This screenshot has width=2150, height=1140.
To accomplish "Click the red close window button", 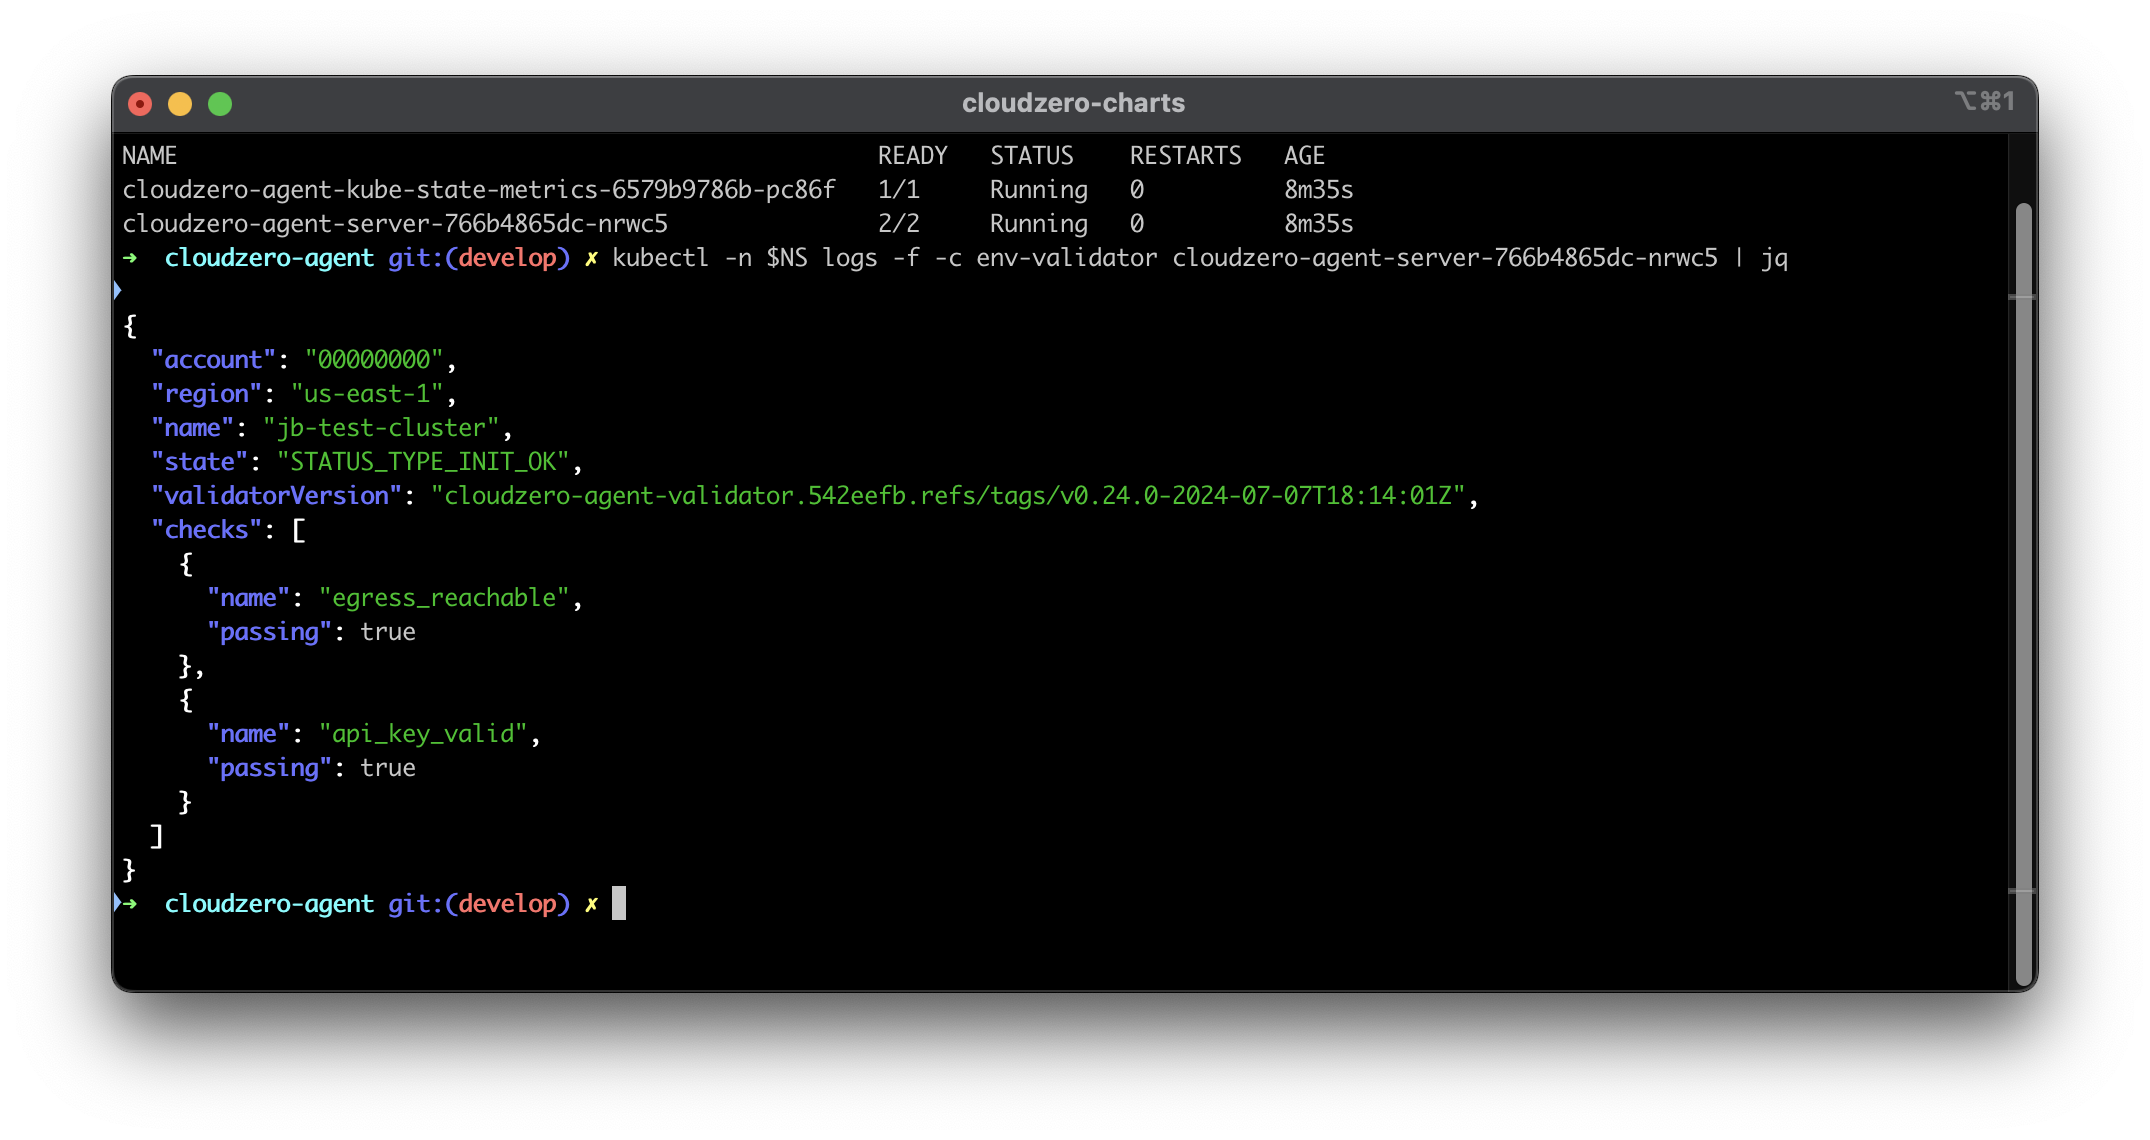I will (141, 104).
